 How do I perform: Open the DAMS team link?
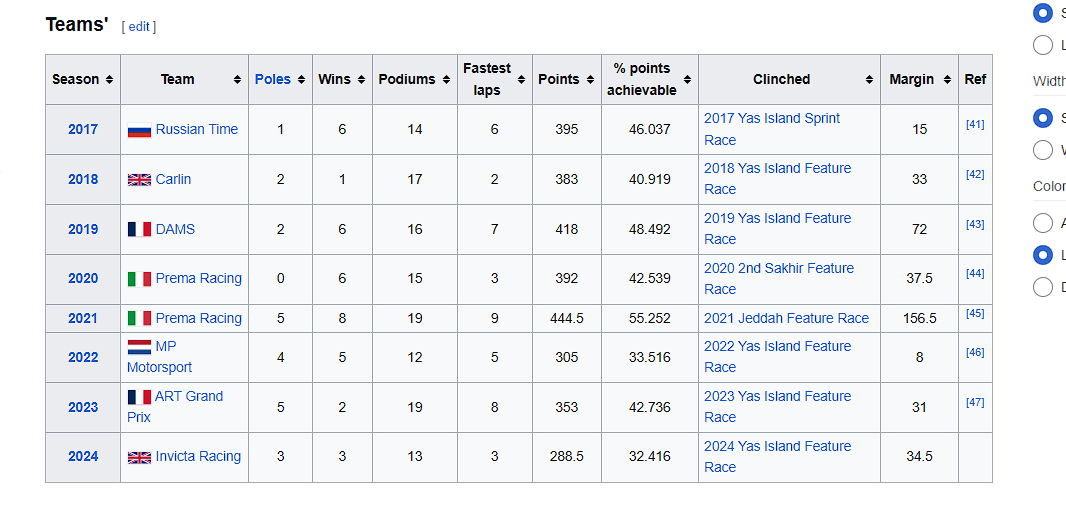[x=175, y=229]
